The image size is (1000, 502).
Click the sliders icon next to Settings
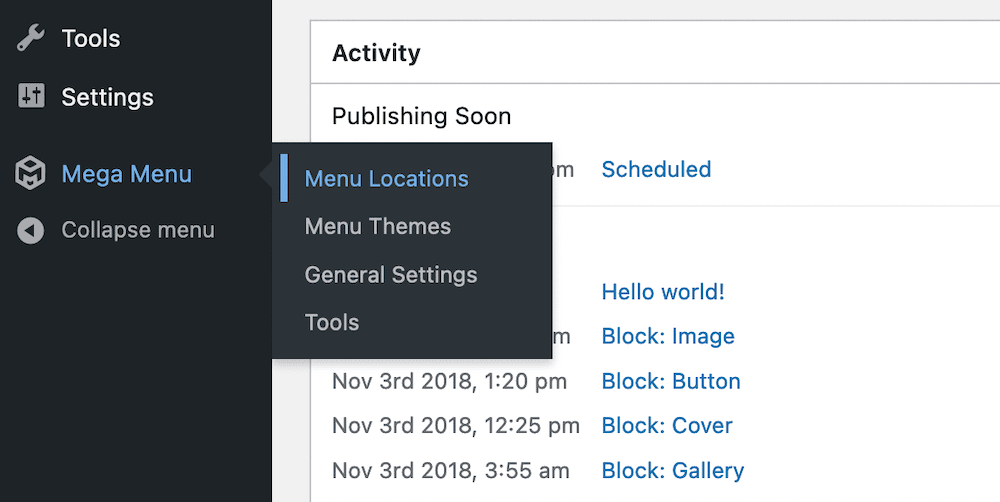point(31,97)
